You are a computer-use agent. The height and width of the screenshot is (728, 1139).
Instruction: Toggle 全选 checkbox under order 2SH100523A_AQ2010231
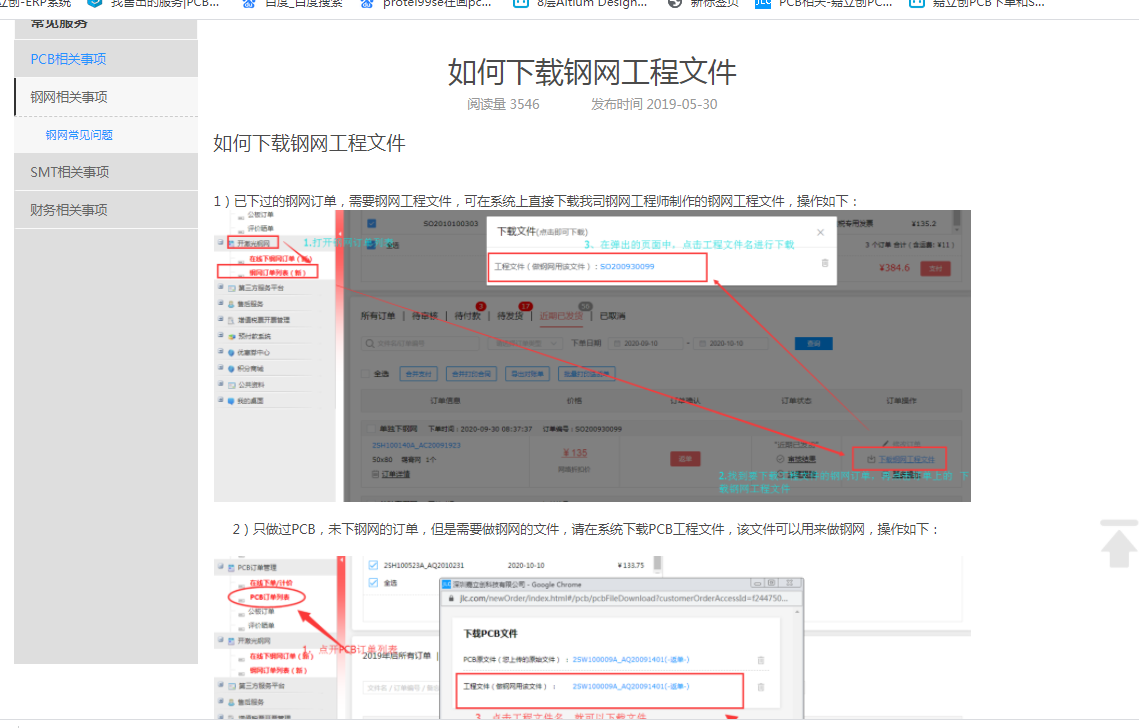tap(374, 581)
